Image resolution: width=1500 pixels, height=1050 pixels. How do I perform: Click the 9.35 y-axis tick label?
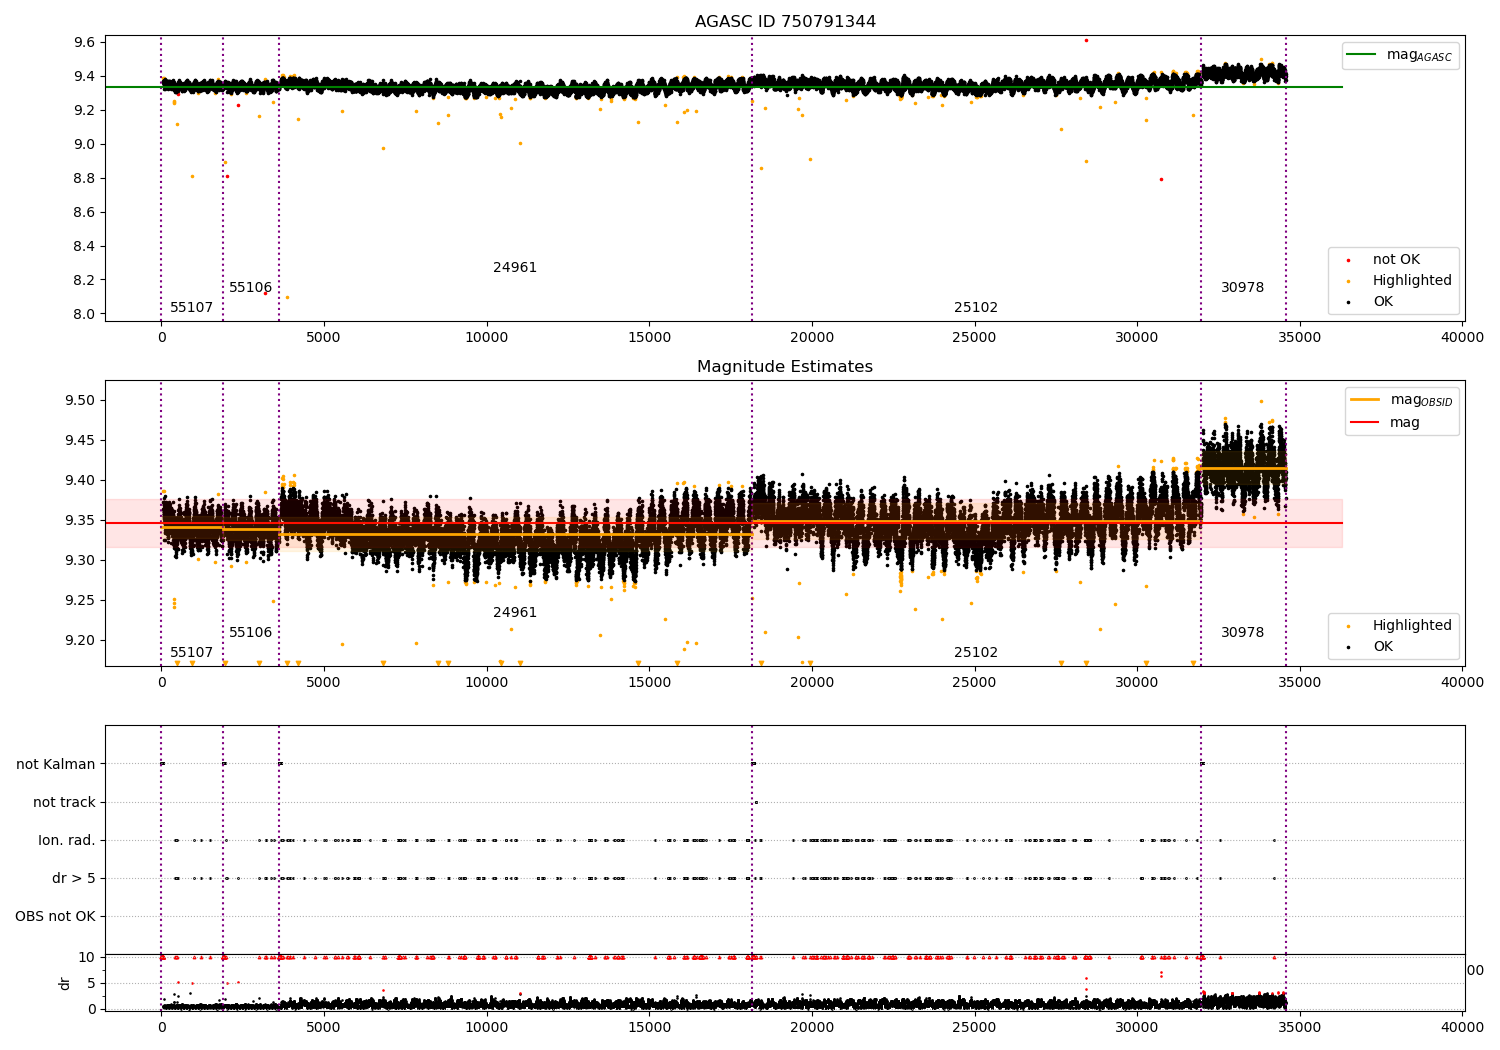(80, 520)
